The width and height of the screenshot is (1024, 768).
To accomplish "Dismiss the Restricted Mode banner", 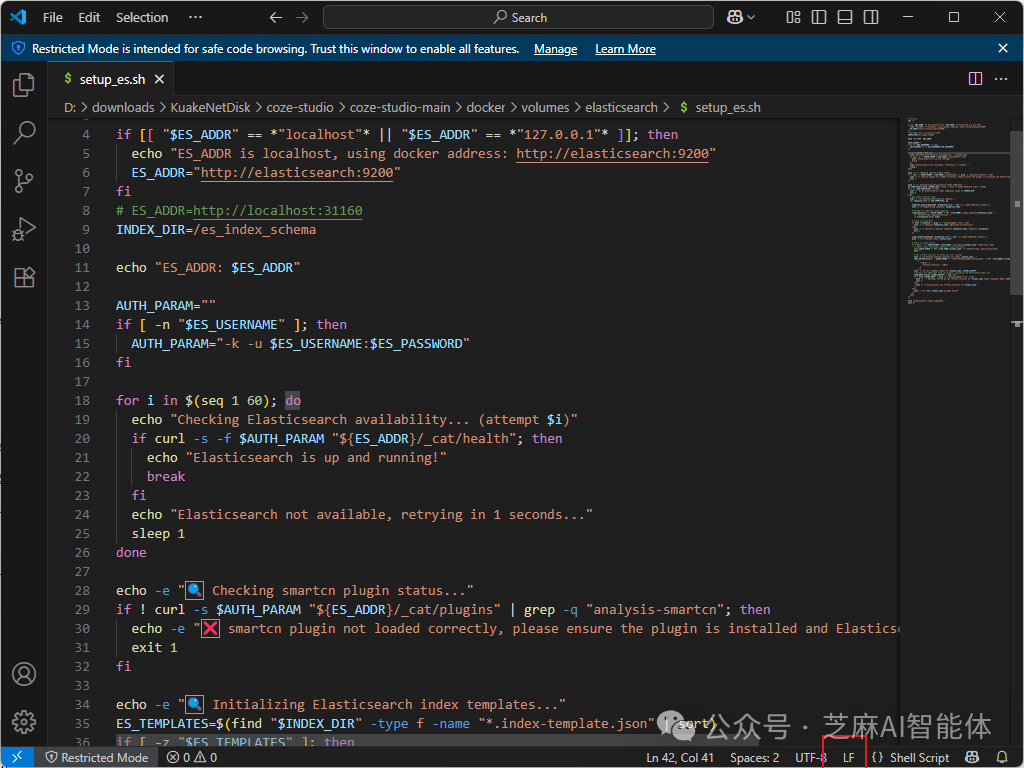I will (1003, 48).
